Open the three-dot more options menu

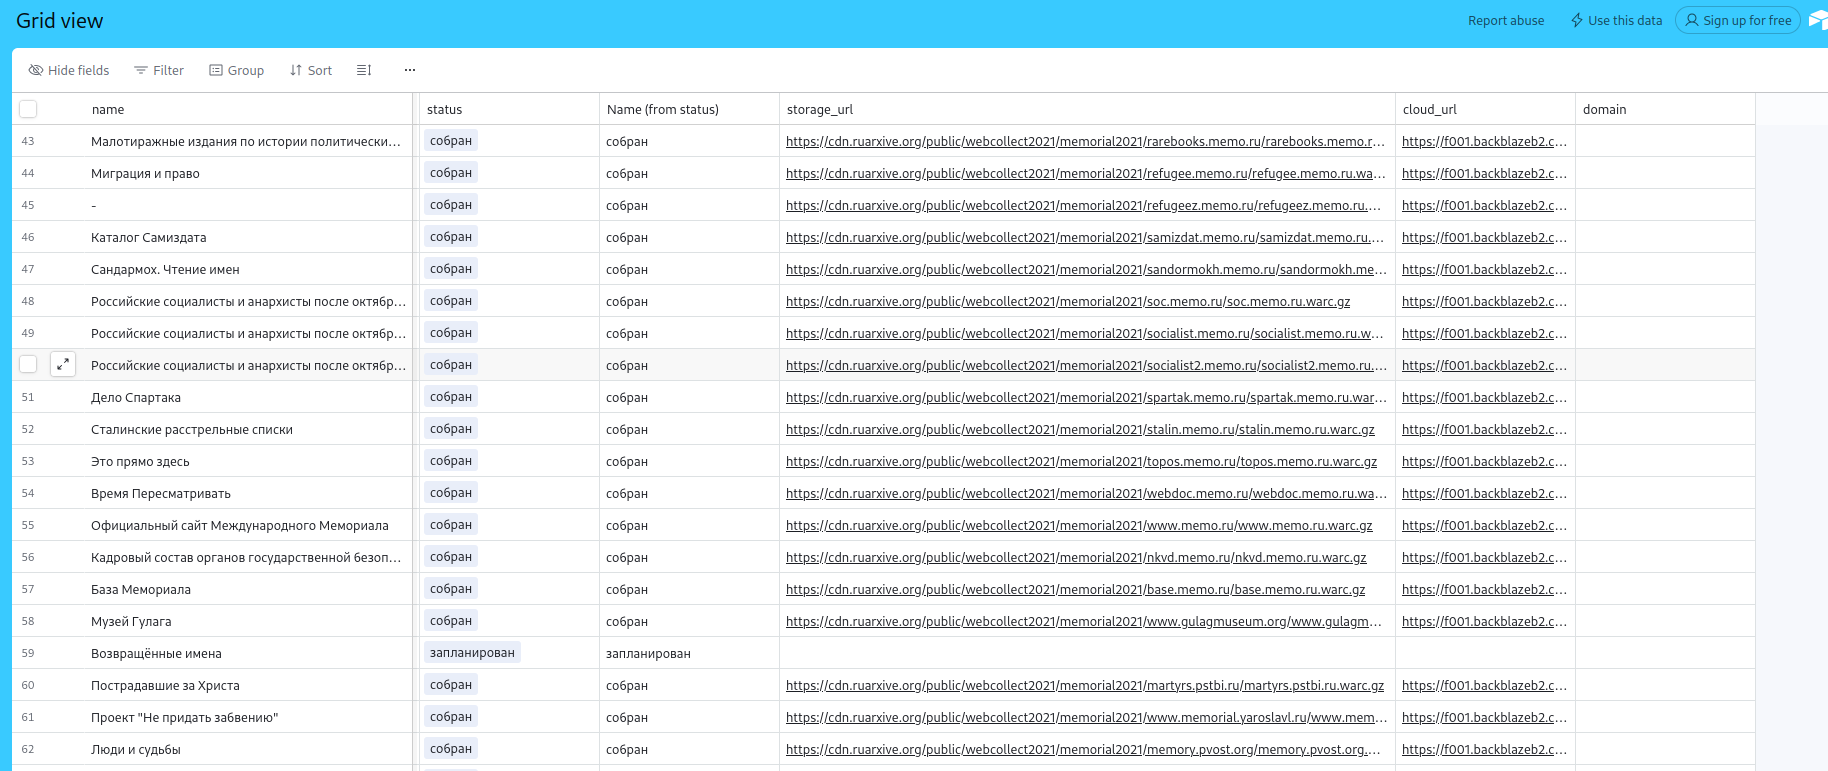tap(410, 70)
